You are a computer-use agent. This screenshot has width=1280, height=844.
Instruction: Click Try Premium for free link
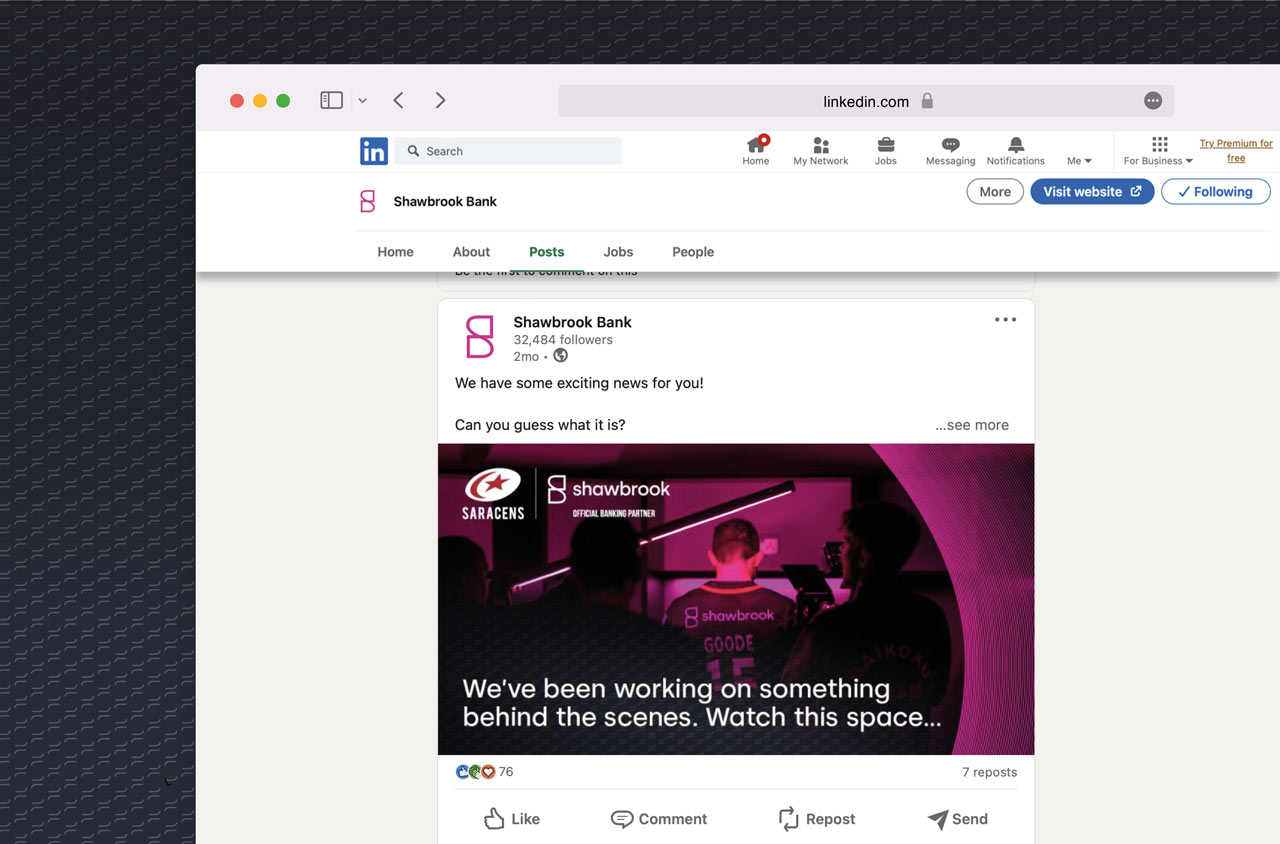[x=1236, y=151]
